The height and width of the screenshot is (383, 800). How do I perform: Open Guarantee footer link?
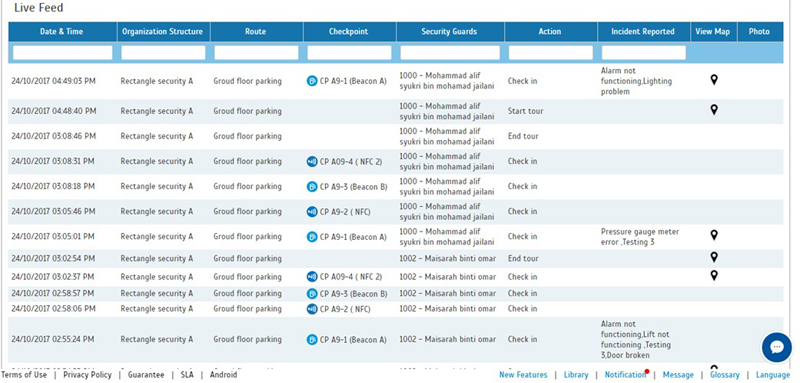[146, 375]
